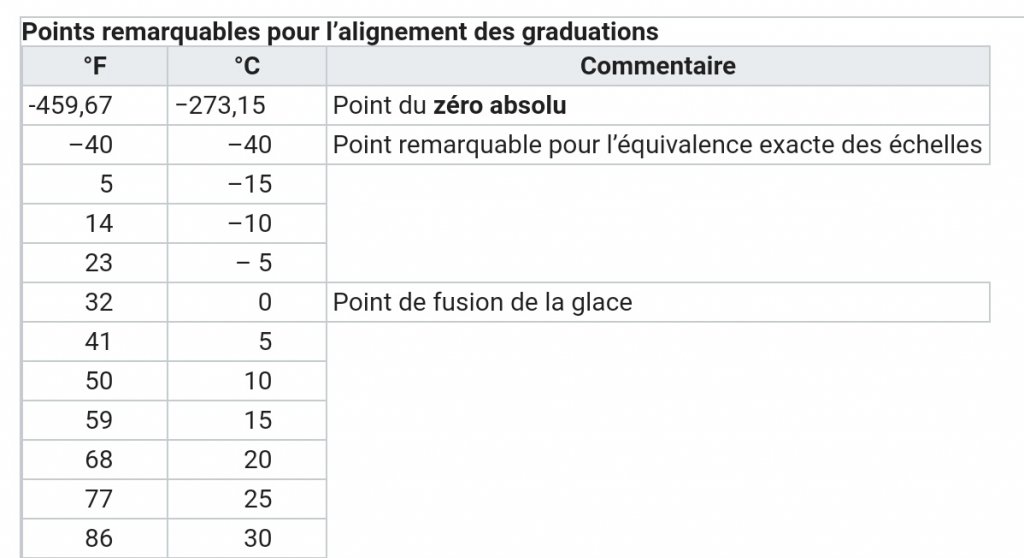The height and width of the screenshot is (558, 1024).
Task: Select the 20 Celsius cell
Action: 247,459
